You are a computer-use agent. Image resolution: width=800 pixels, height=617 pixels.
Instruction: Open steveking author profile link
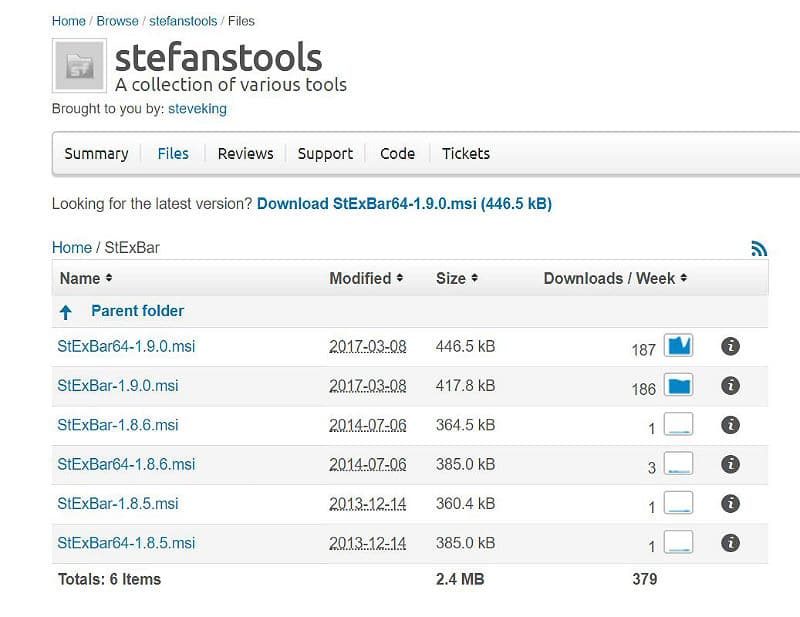197,109
